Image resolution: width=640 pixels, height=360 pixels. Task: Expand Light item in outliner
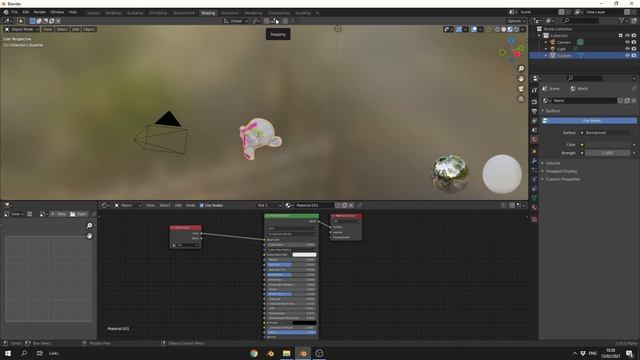546,49
